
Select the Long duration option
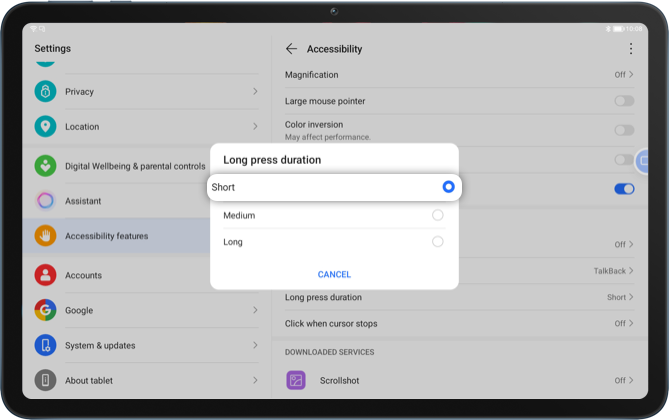437,242
